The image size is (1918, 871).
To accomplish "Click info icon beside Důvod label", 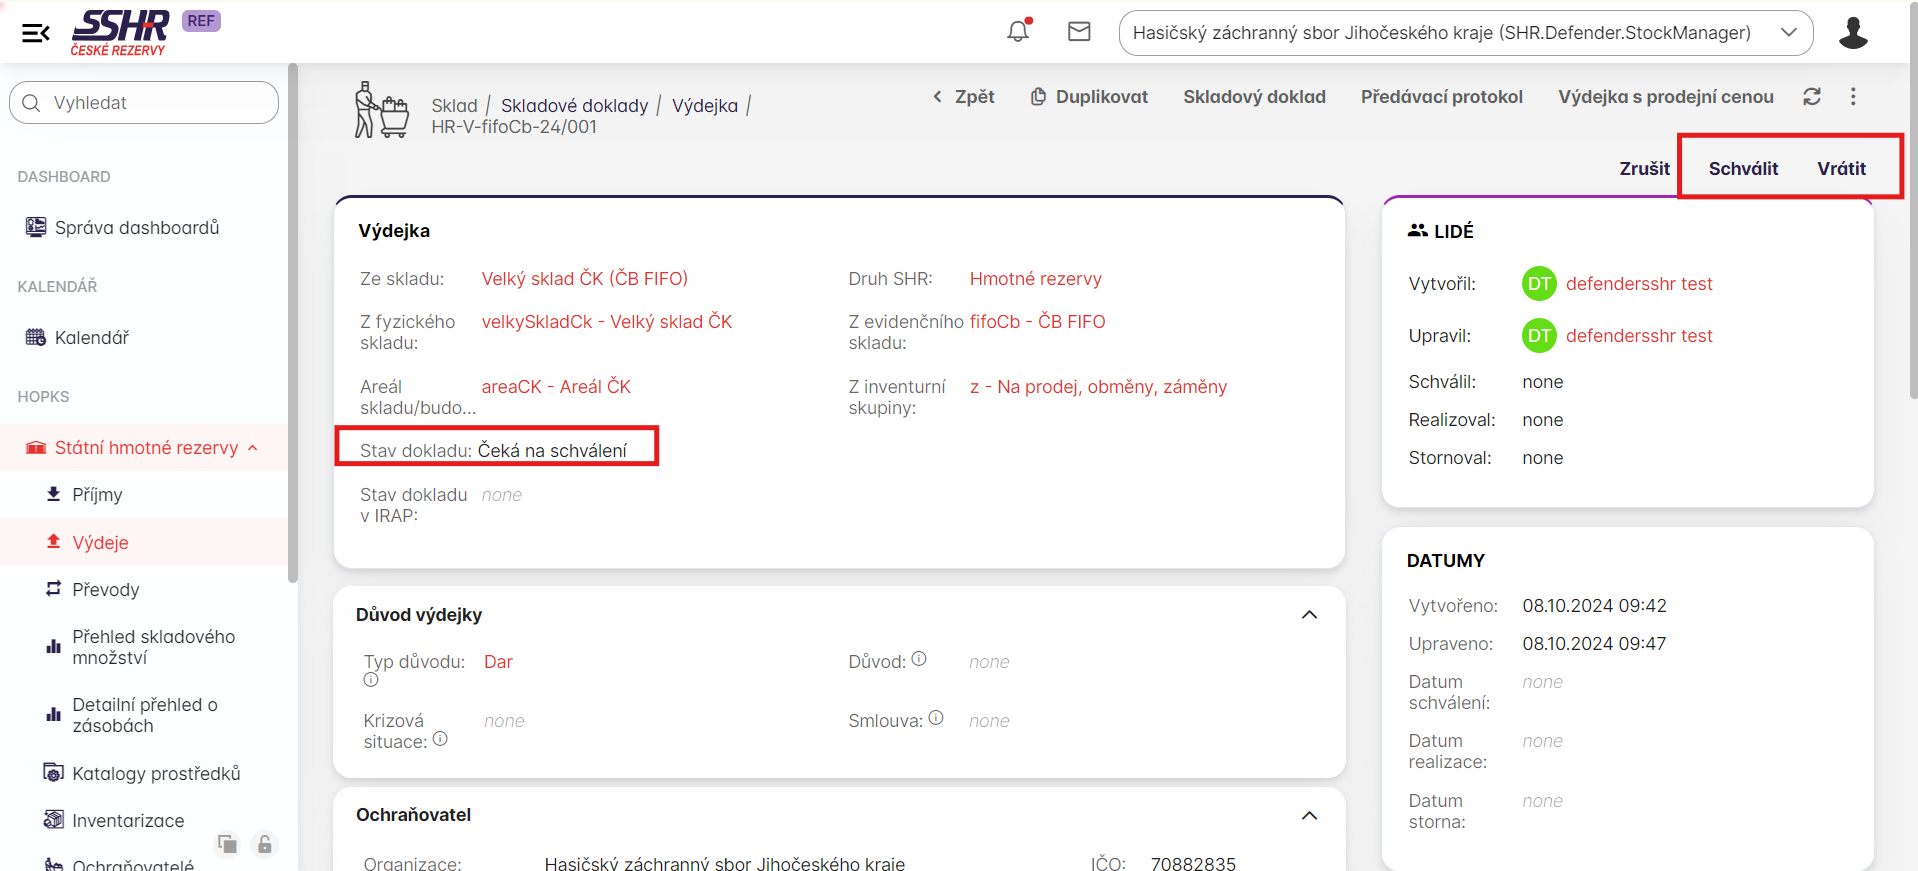I will [x=919, y=659].
